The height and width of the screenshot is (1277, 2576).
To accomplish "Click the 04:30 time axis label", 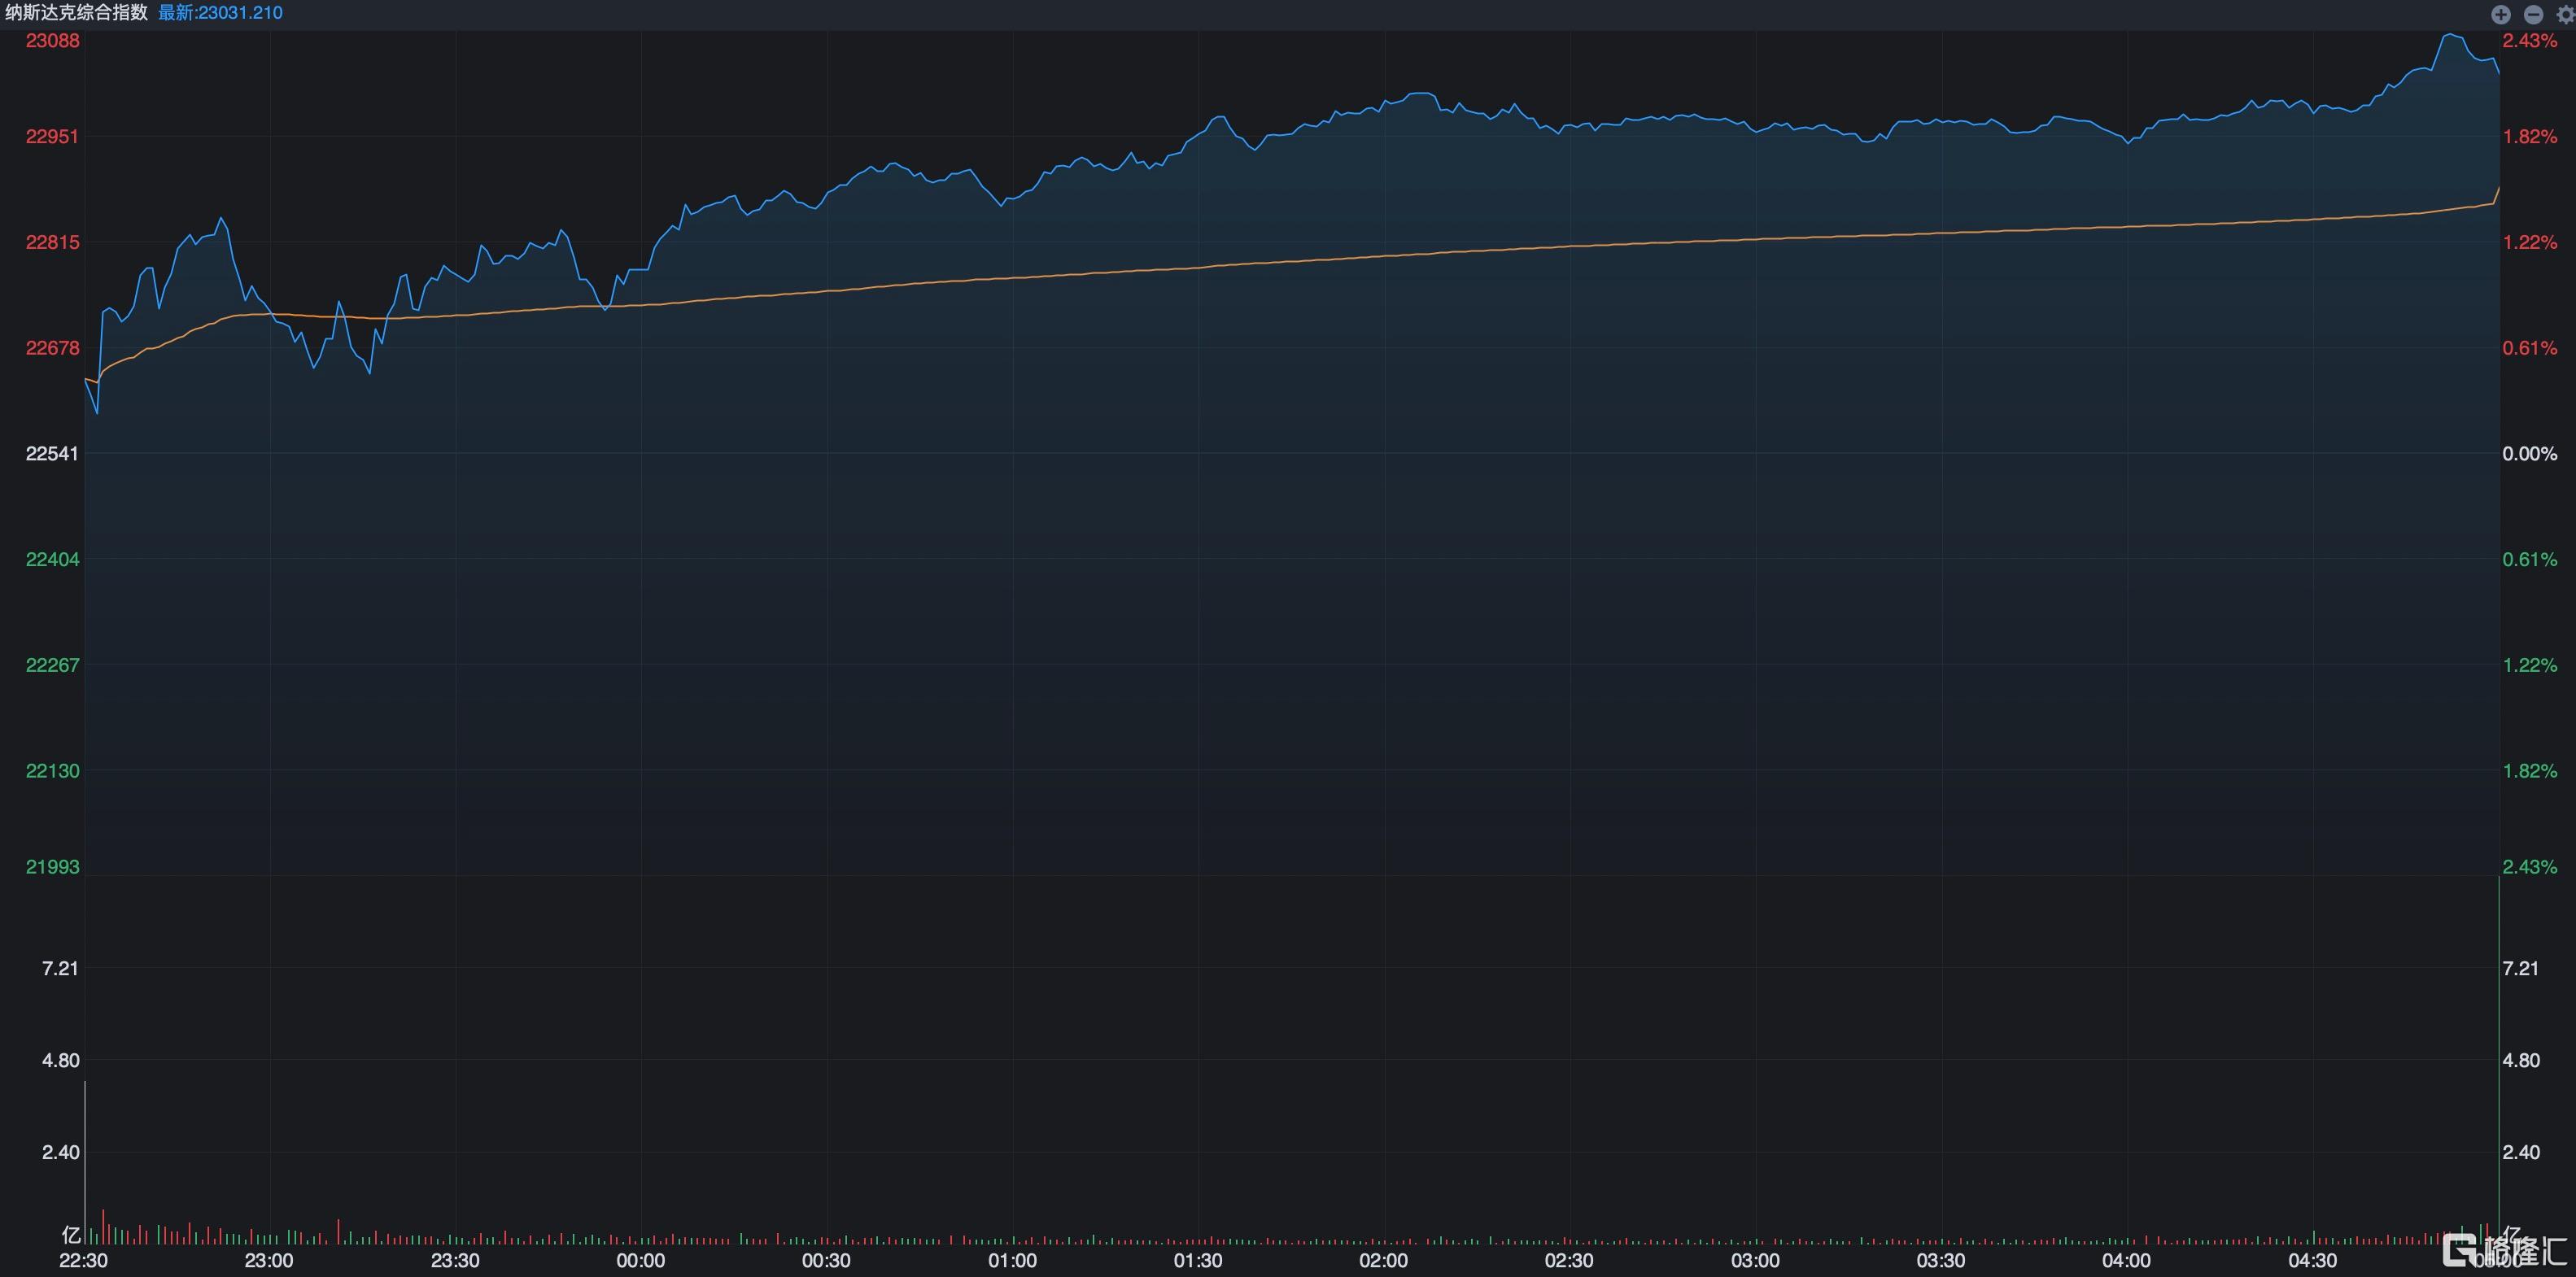I will click(2312, 1261).
